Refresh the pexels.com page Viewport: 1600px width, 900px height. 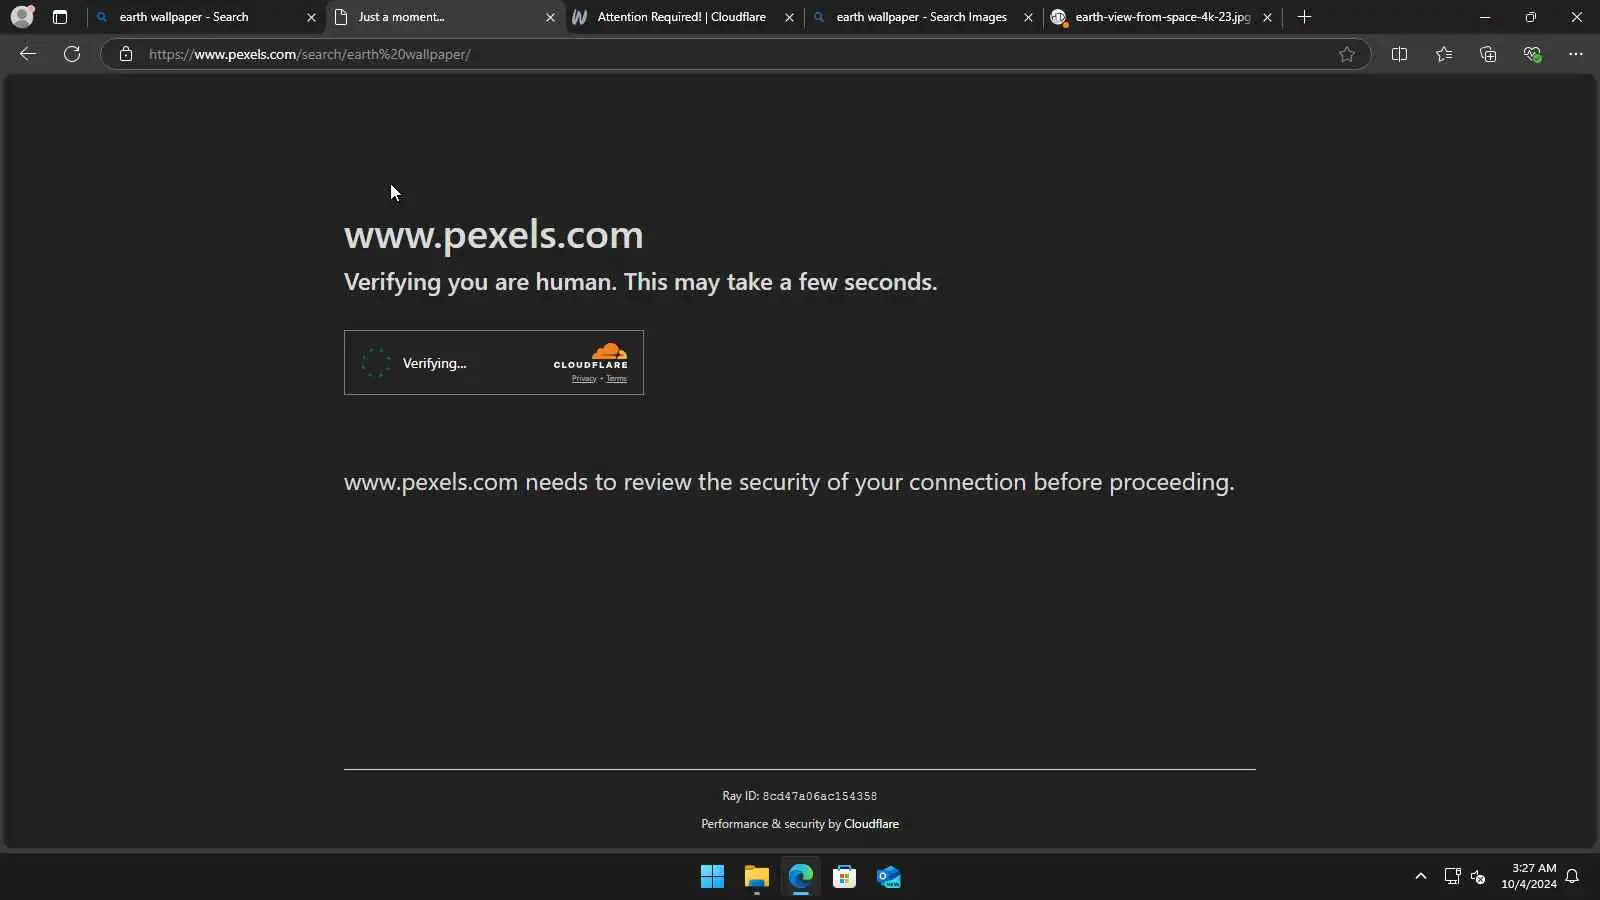coord(72,54)
